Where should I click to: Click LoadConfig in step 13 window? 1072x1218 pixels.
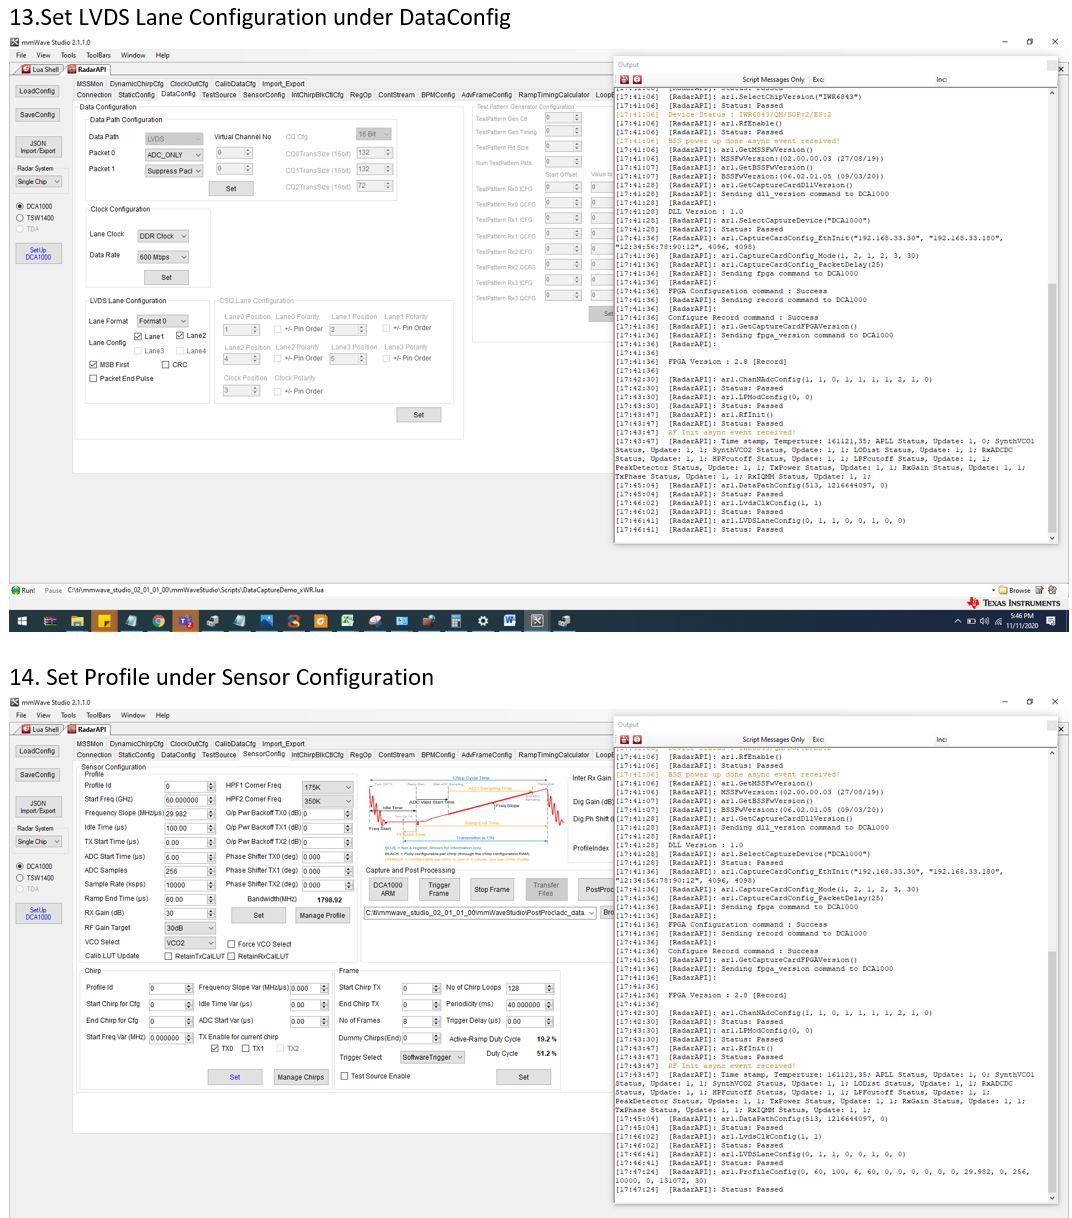(37, 91)
